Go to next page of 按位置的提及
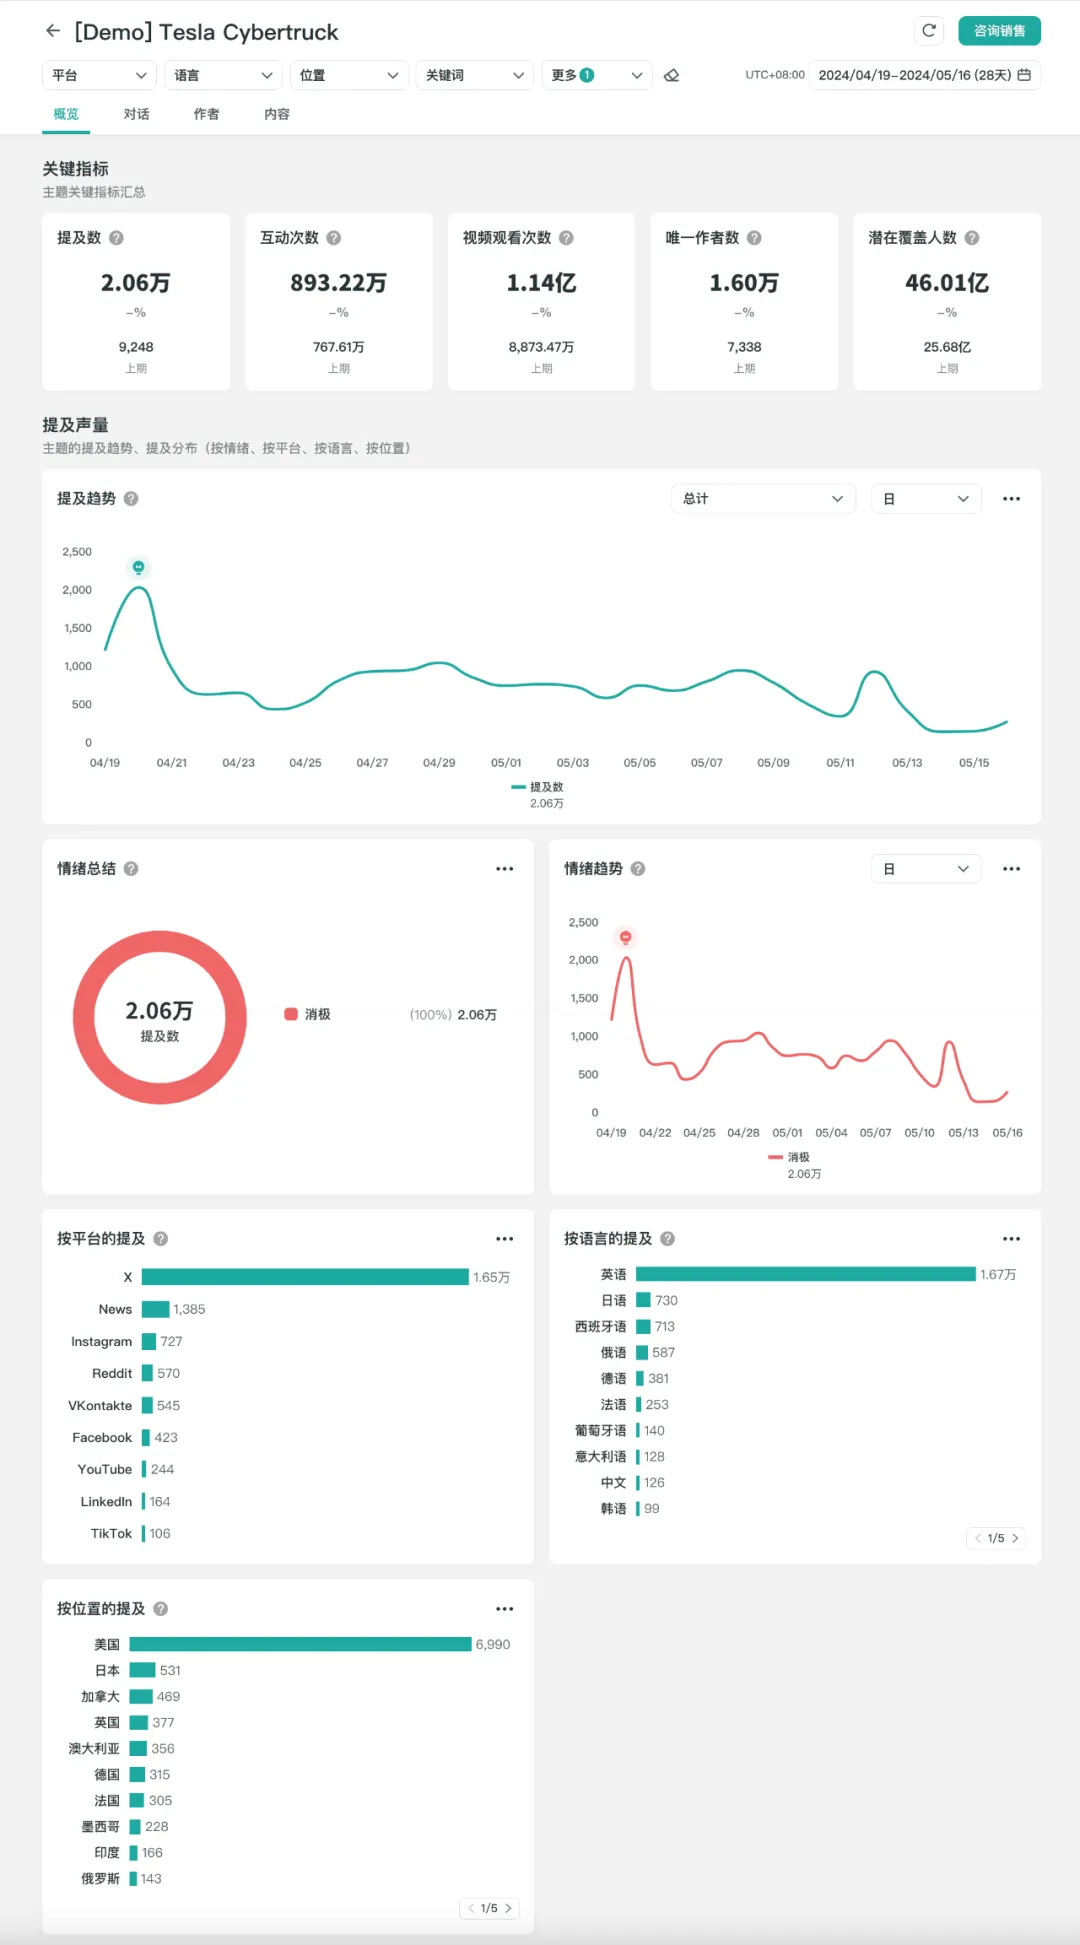 (x=508, y=1908)
